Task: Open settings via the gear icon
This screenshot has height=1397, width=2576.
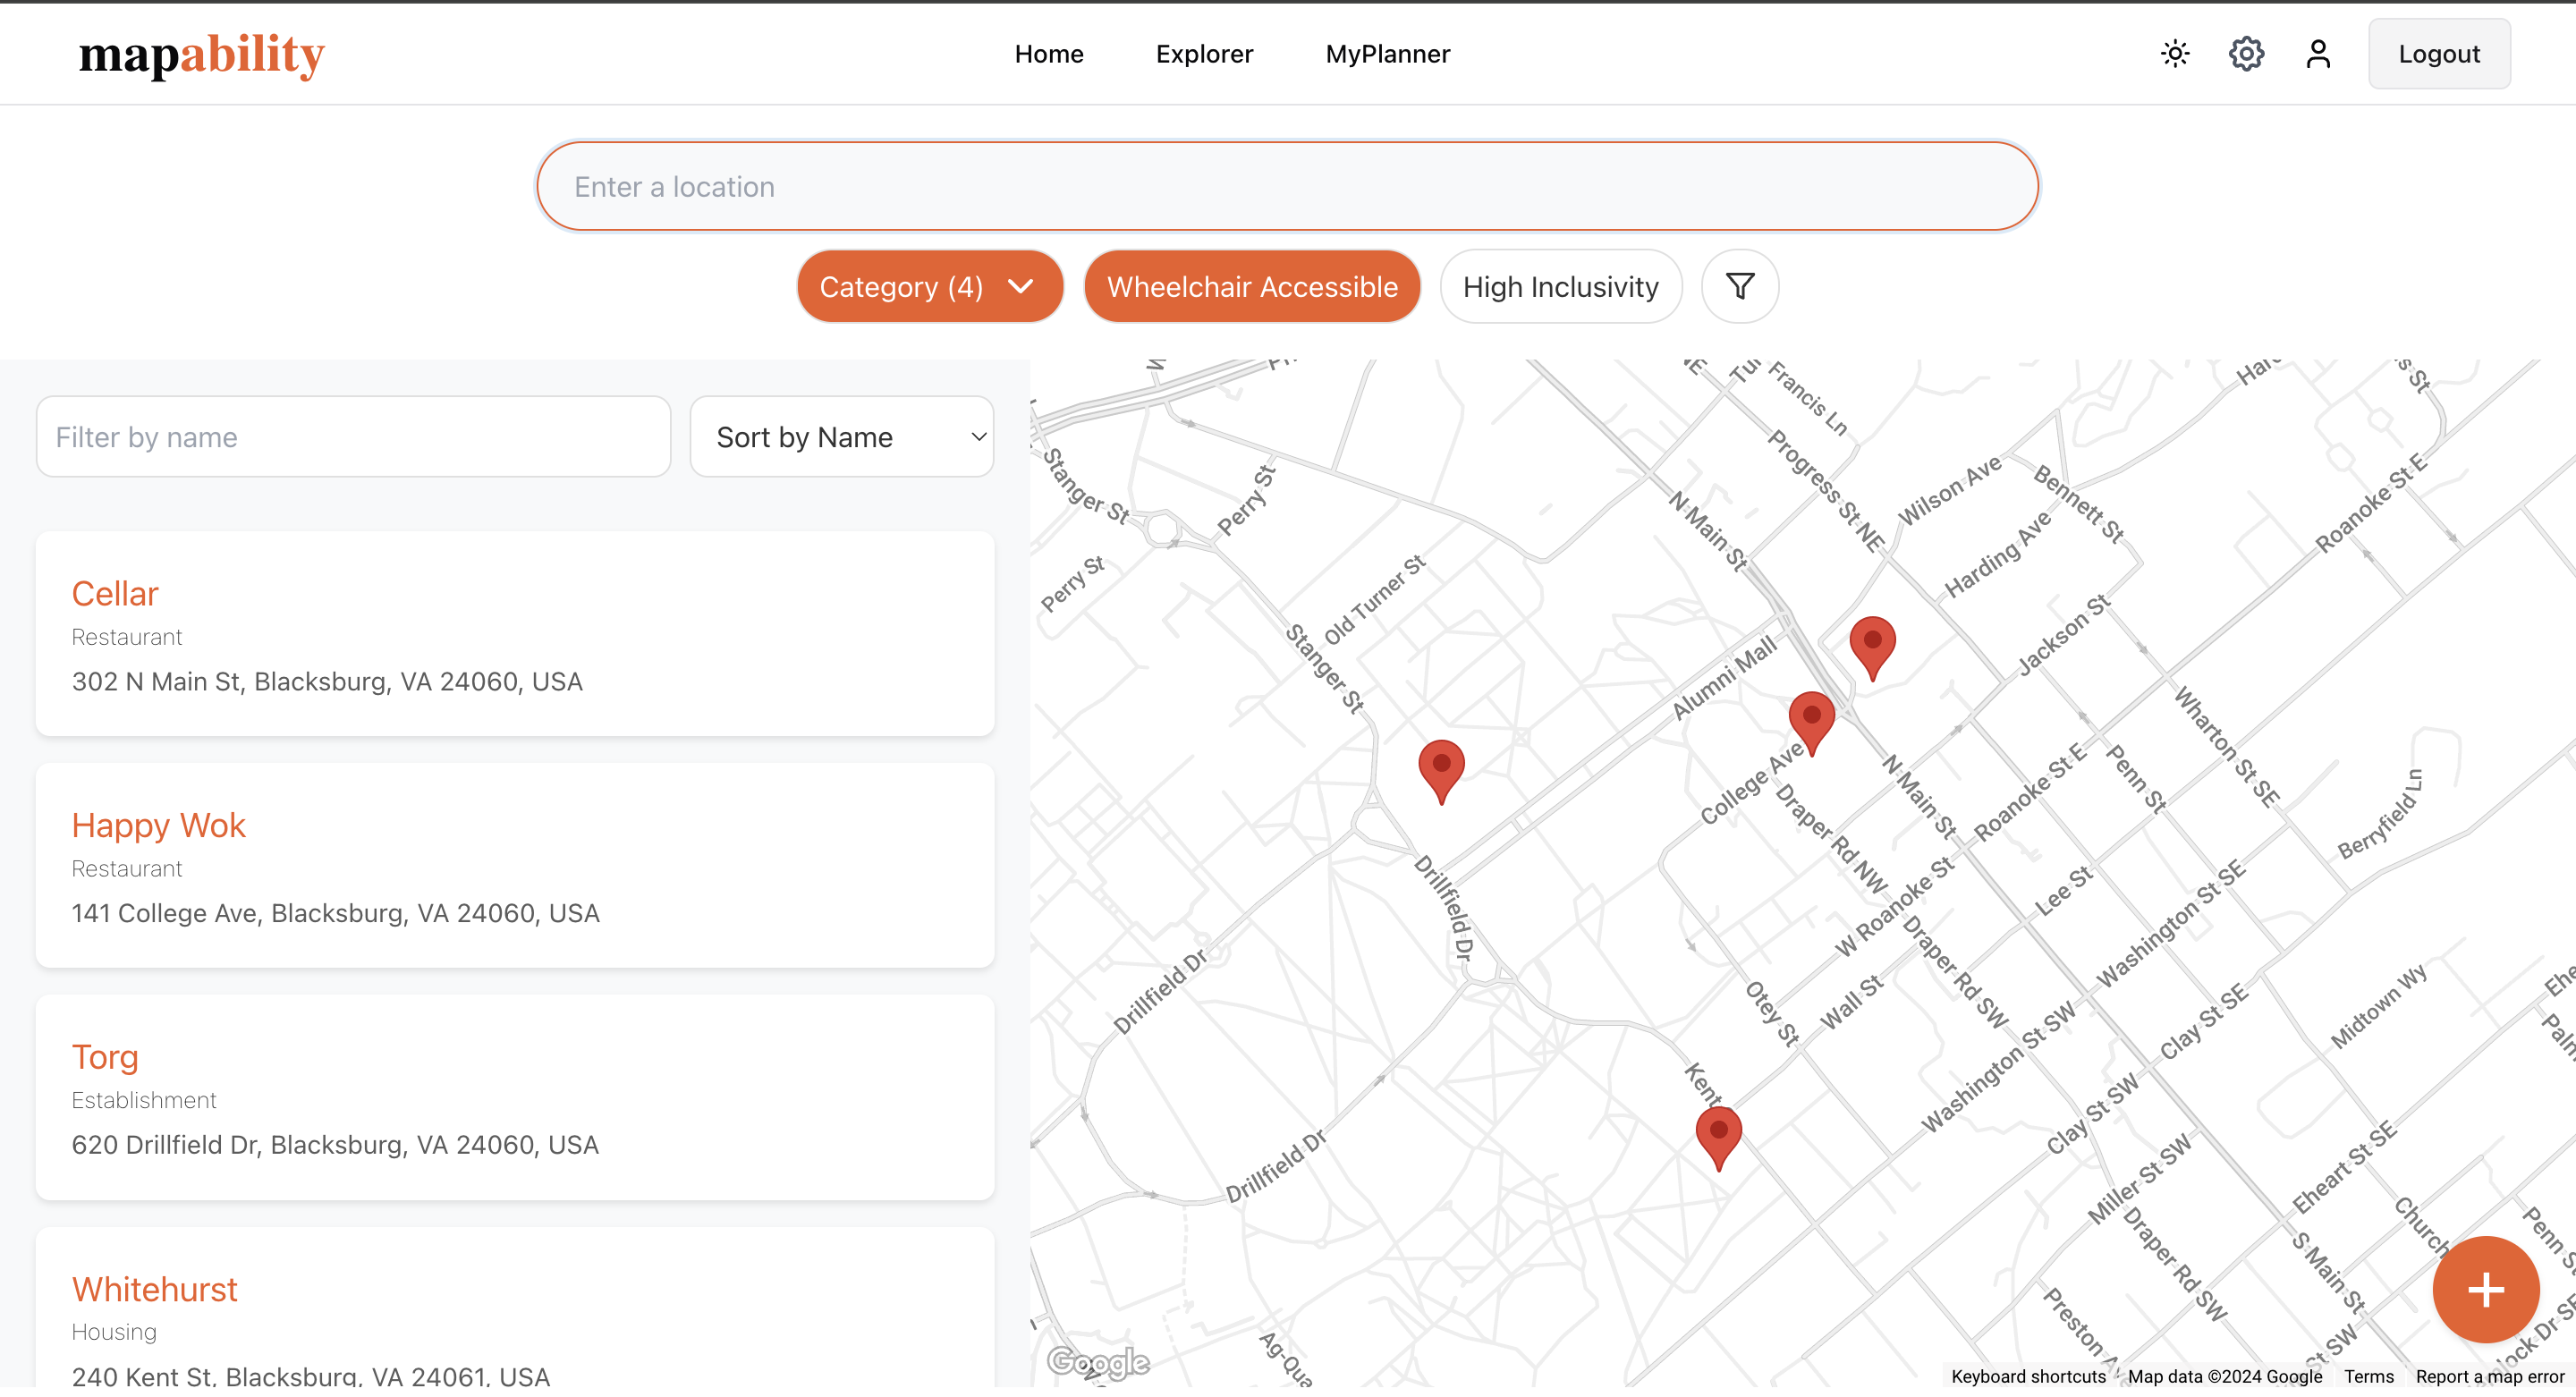Action: [2246, 54]
